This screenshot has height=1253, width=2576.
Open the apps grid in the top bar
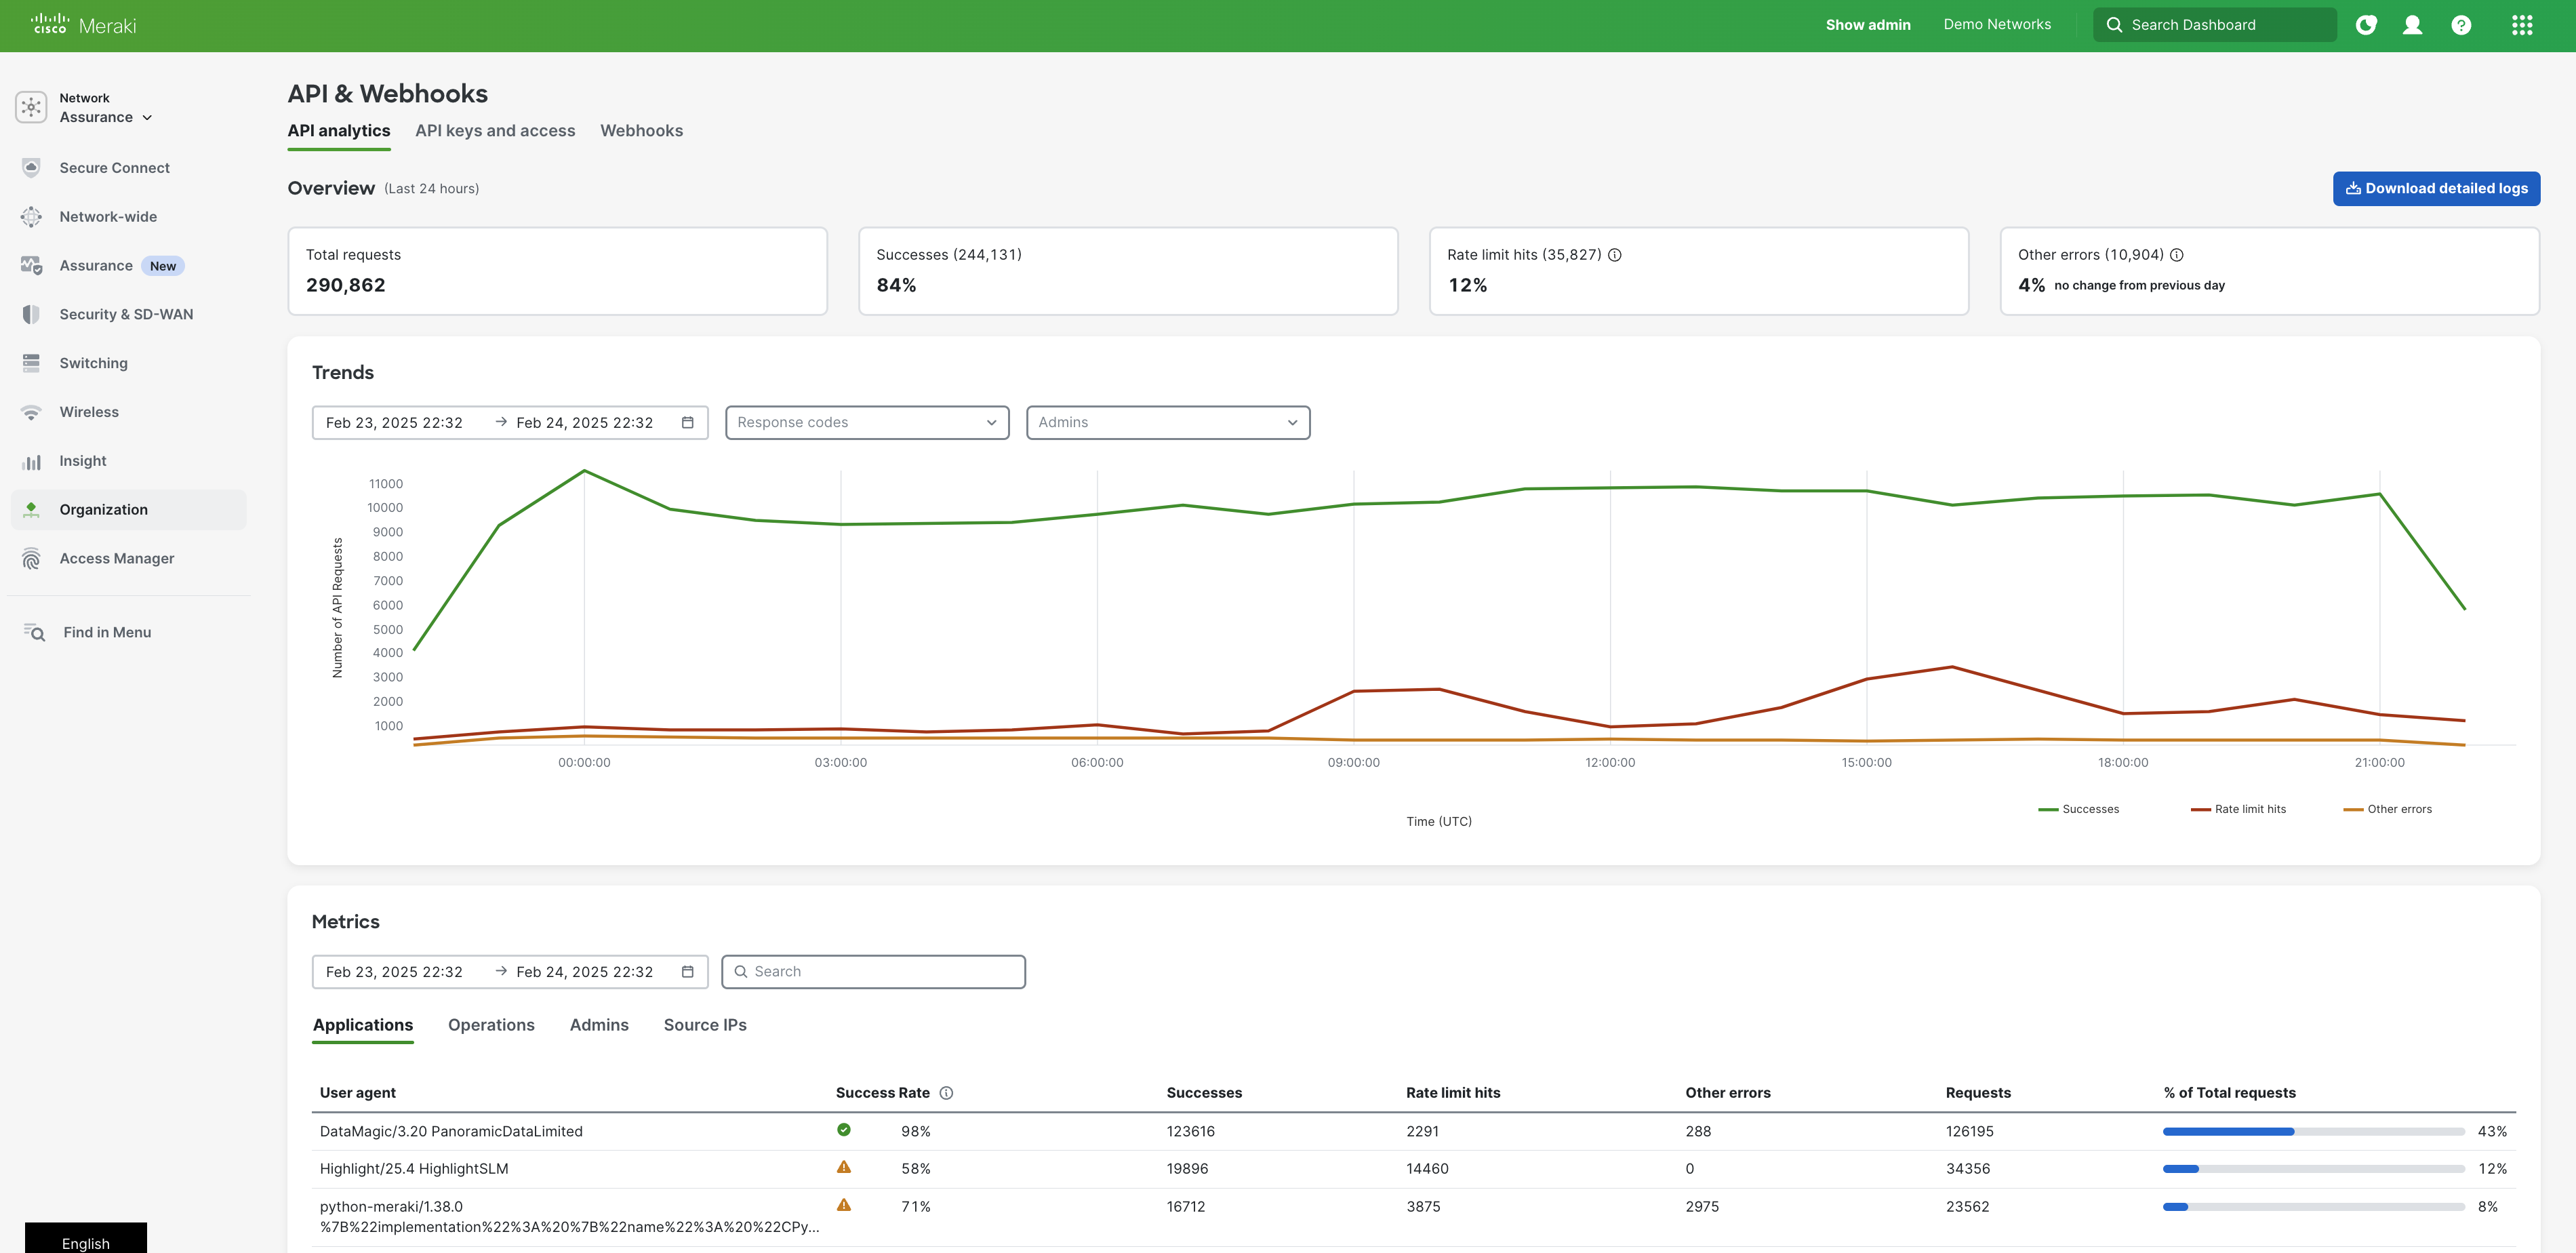tap(2521, 24)
